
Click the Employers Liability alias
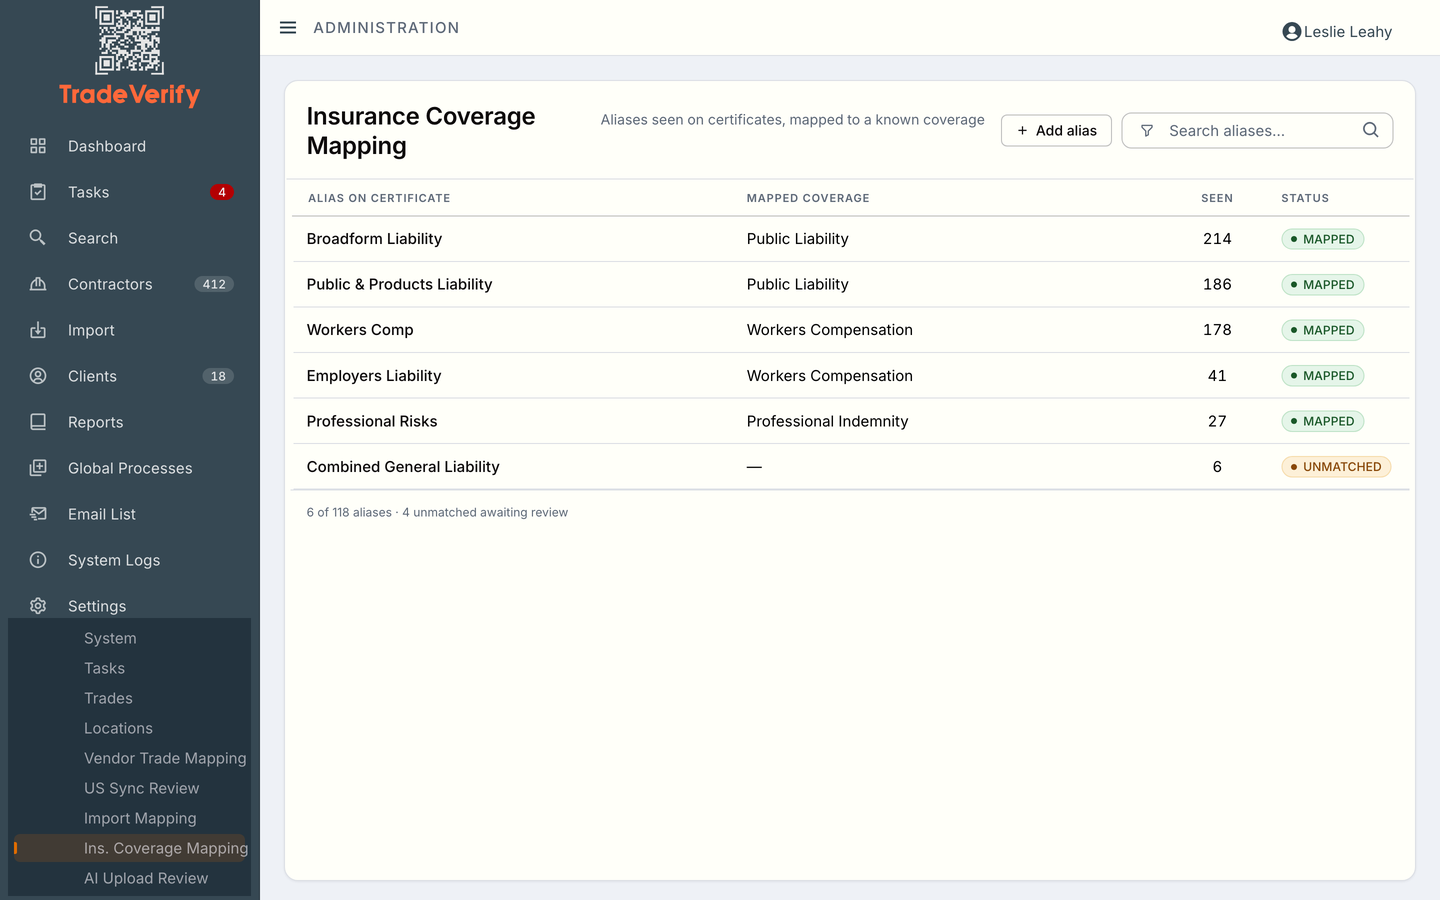tap(374, 376)
